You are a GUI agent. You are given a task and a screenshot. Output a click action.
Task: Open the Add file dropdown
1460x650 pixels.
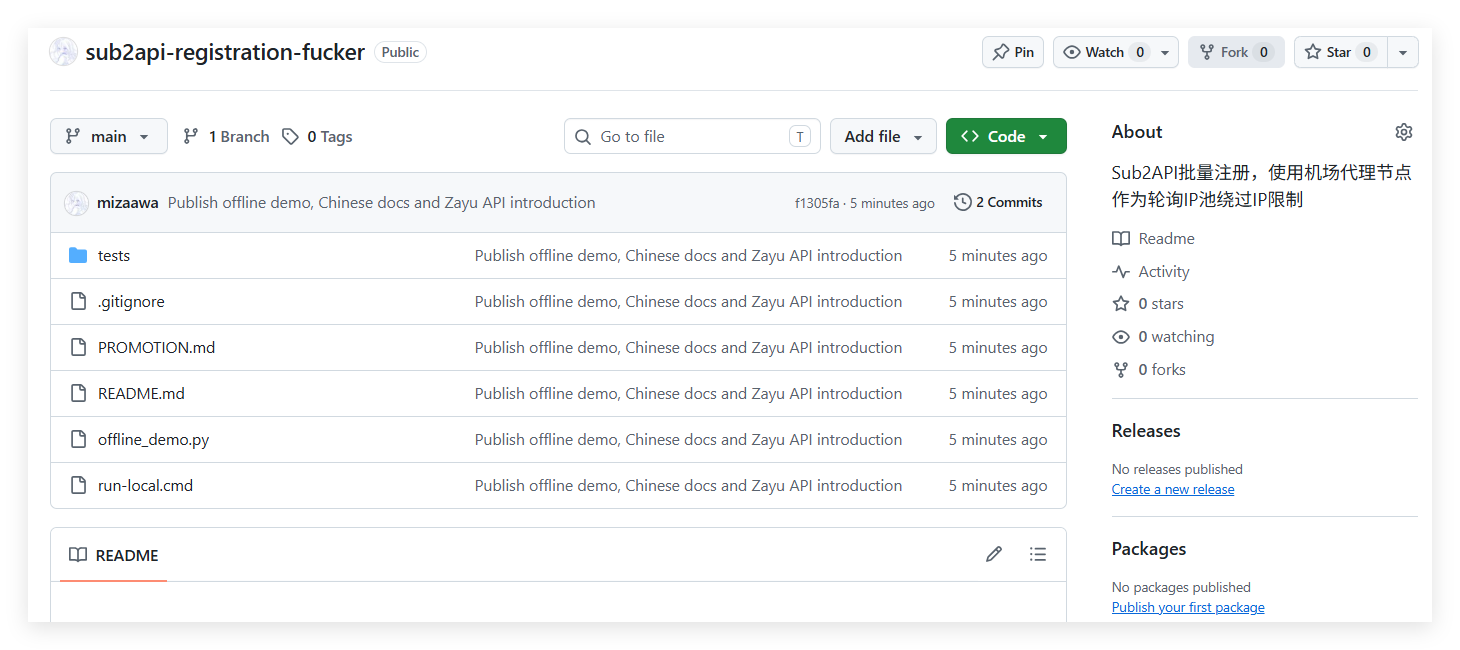[x=883, y=136]
